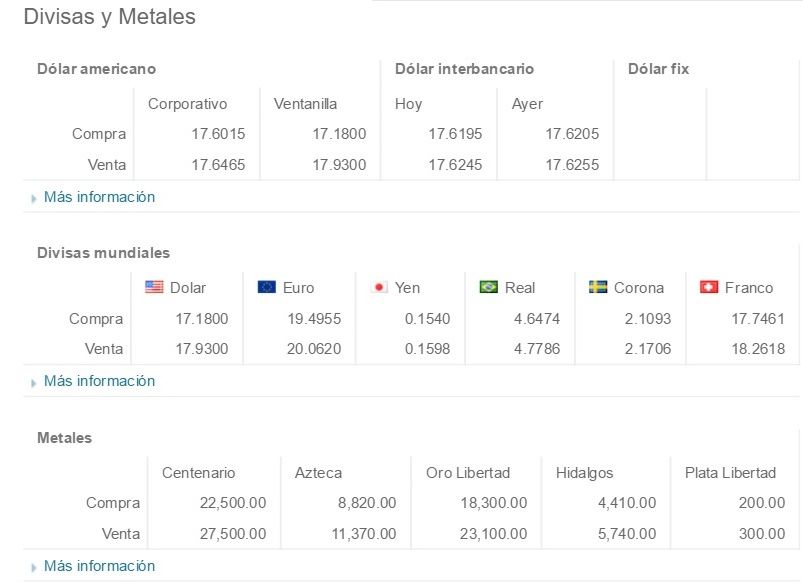This screenshot has height=582, width=803.
Task: Click the Brazil flag icon next to Real
Action: [x=490, y=287]
